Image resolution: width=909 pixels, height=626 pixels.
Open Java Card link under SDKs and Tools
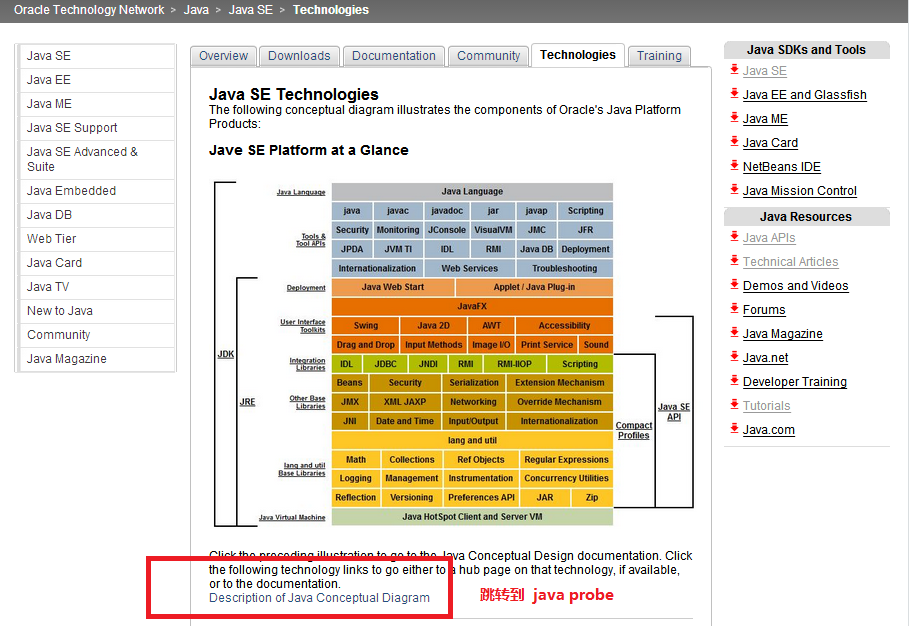[x=770, y=143]
